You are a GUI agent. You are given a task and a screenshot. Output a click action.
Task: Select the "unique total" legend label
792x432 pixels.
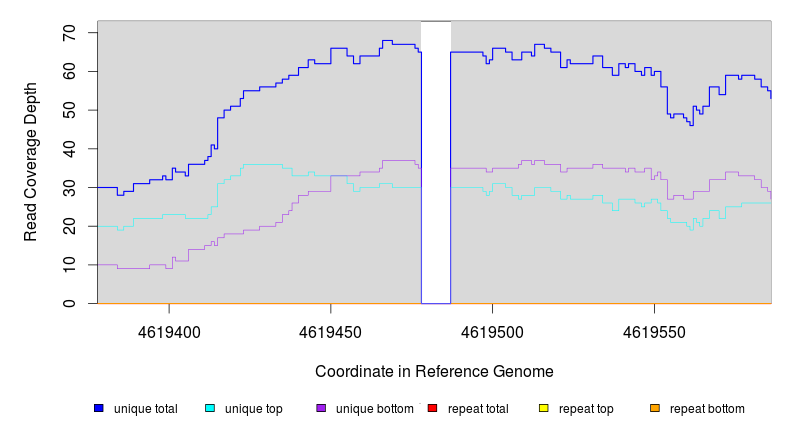click(146, 409)
